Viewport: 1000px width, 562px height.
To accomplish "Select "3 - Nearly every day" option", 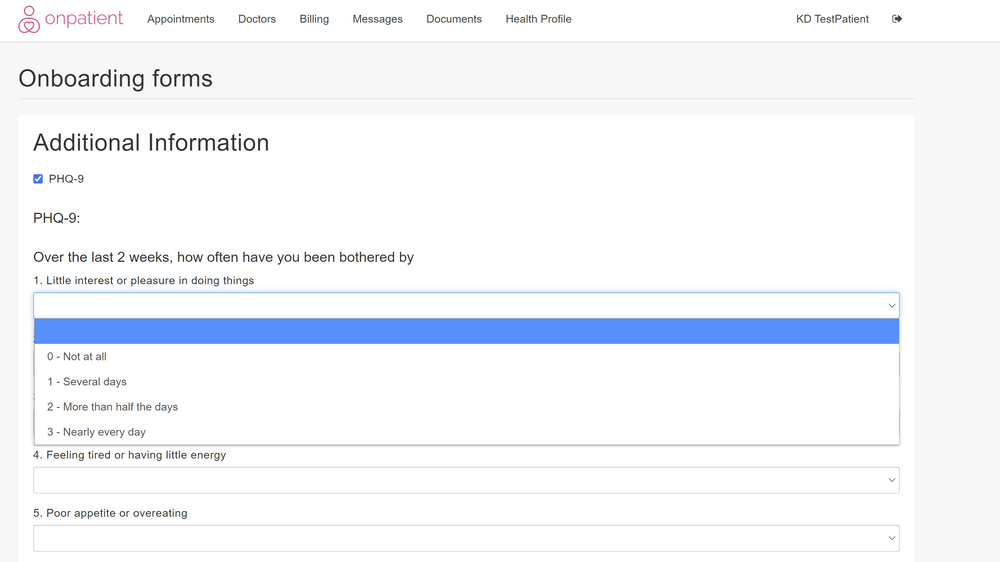I will (96, 432).
